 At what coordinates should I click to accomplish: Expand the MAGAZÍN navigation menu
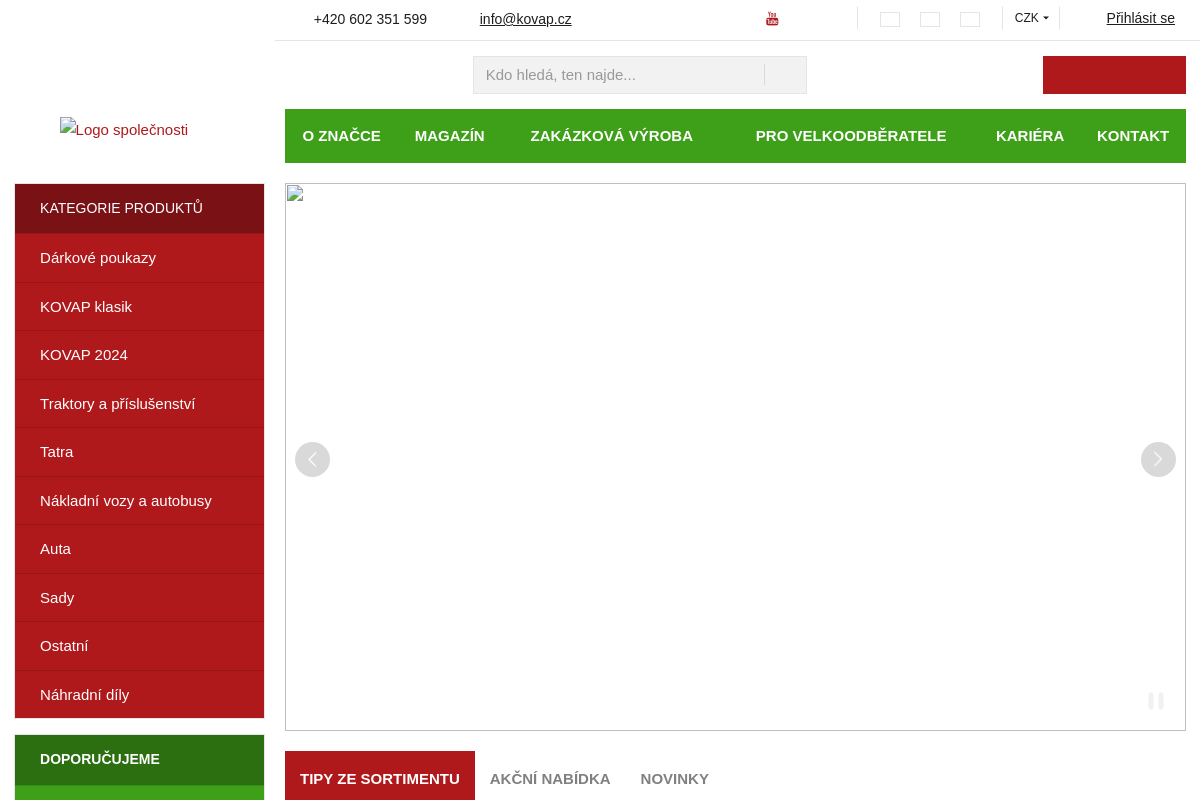click(450, 136)
